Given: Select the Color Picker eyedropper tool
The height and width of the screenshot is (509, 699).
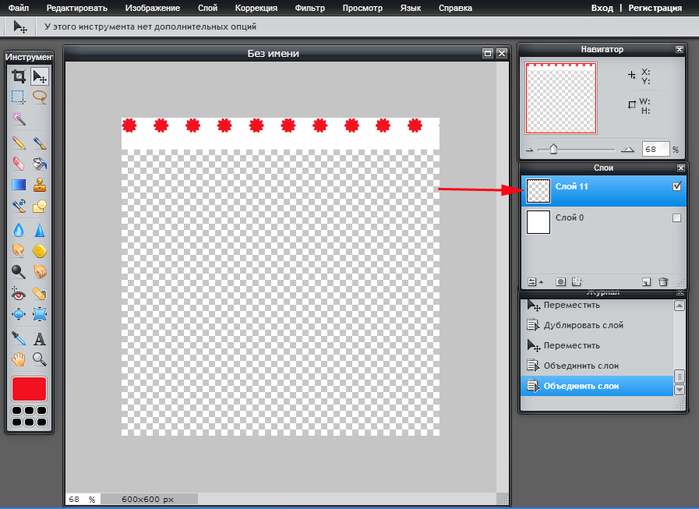Looking at the screenshot, I should point(18,338).
